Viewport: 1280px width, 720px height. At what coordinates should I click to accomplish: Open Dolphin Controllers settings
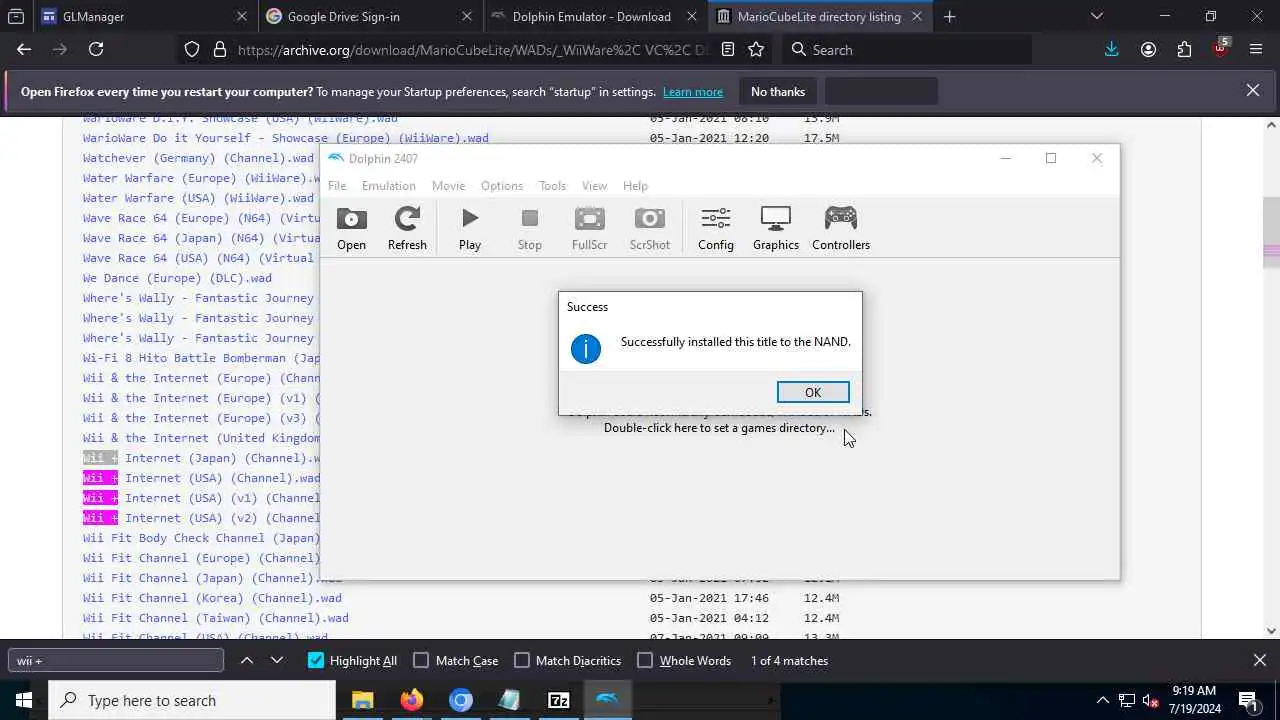(x=841, y=229)
